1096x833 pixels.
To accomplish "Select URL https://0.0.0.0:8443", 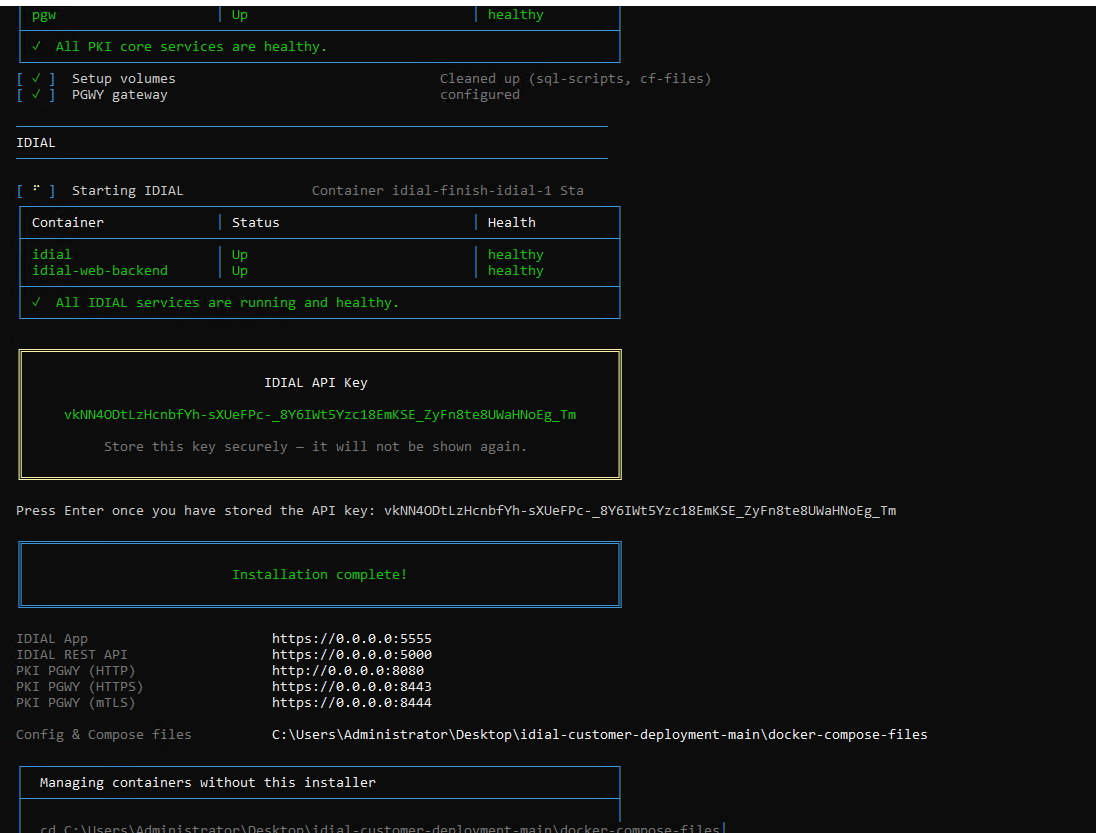I will (x=352, y=687).
